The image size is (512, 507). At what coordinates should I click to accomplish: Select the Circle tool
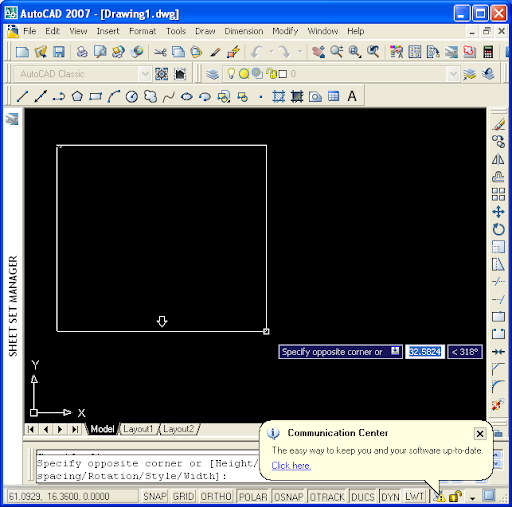[x=132, y=97]
